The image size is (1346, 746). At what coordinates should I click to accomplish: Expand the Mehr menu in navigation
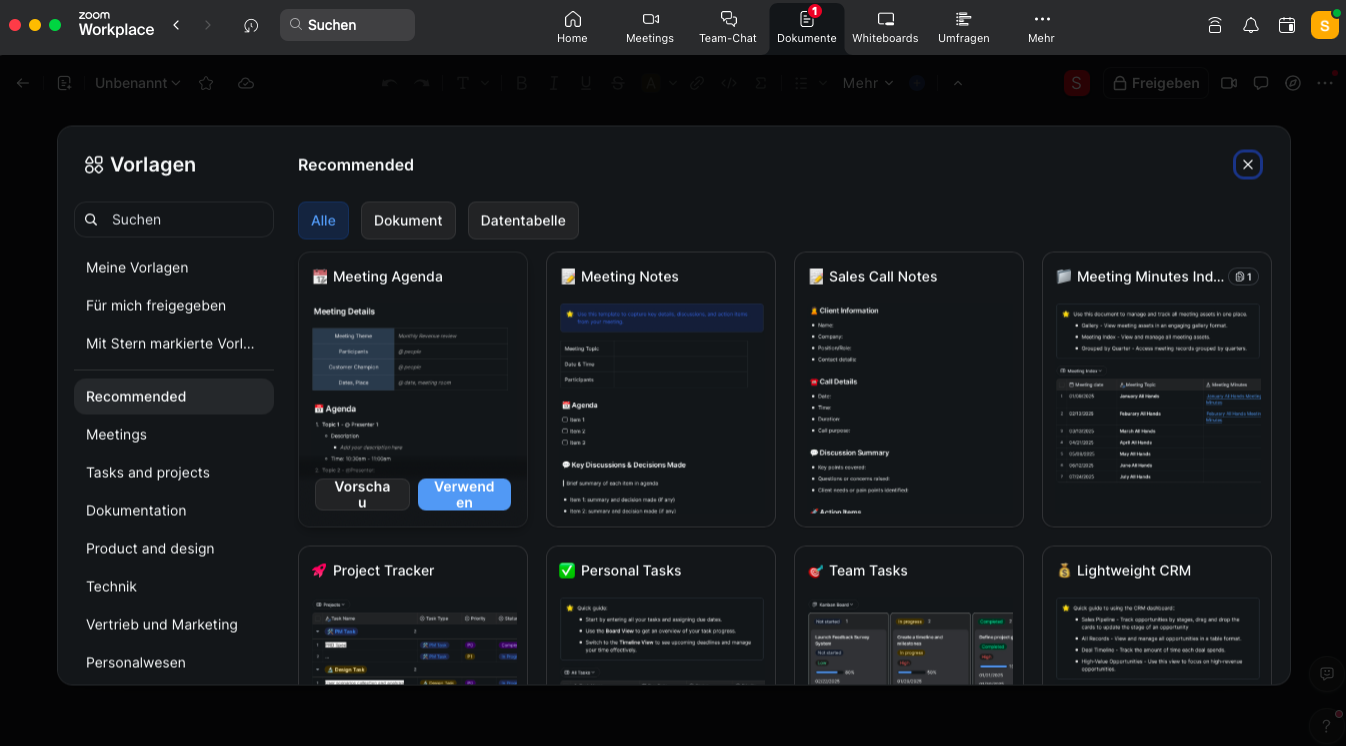1041,27
